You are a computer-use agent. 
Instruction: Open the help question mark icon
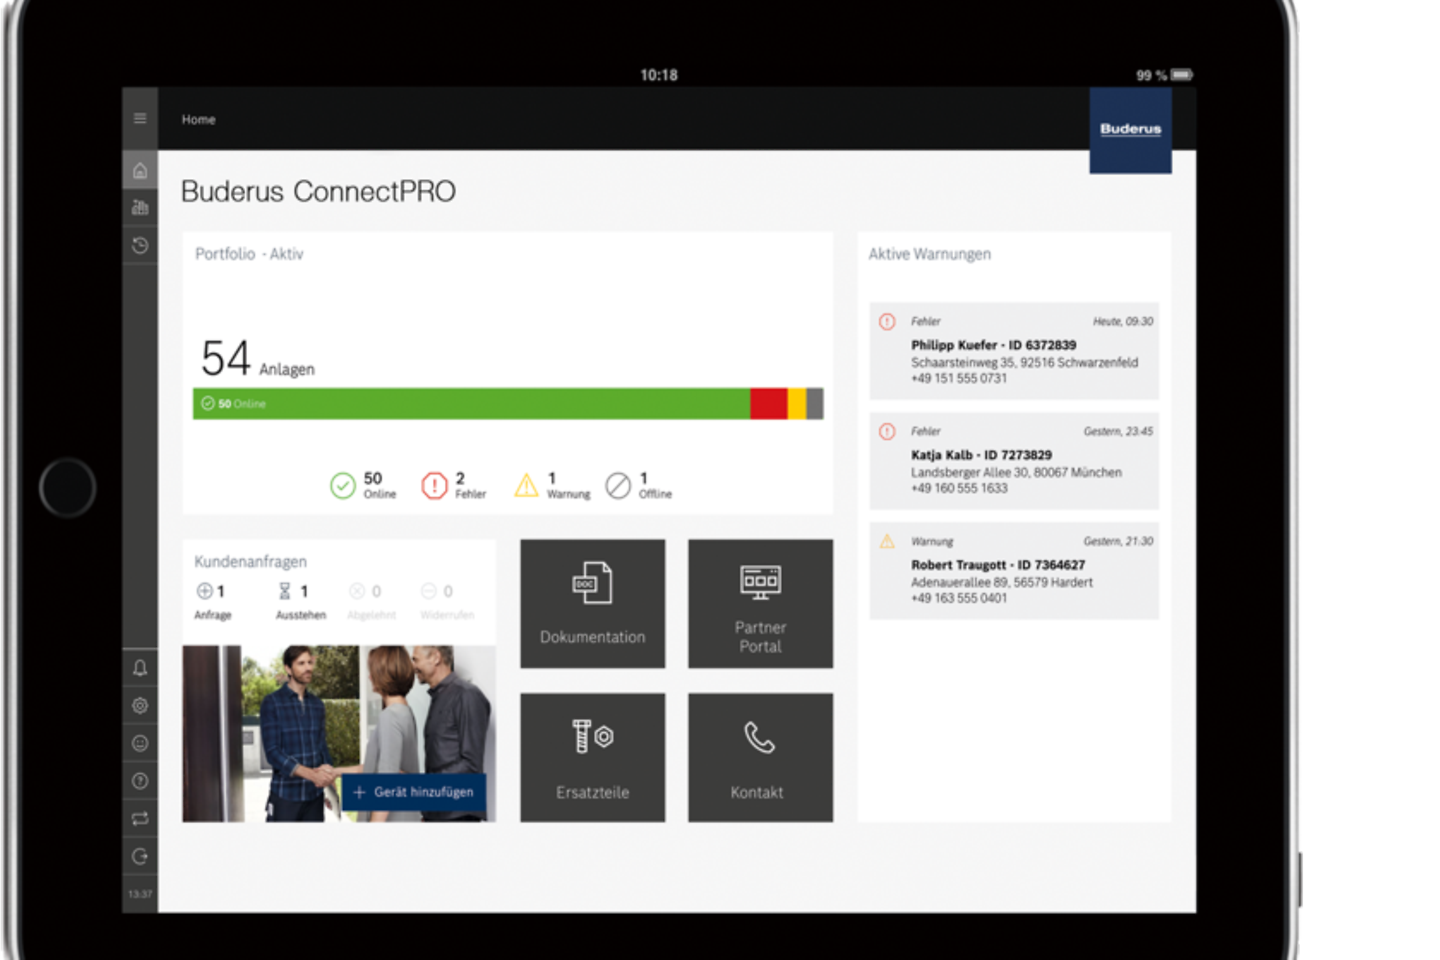[x=140, y=781]
